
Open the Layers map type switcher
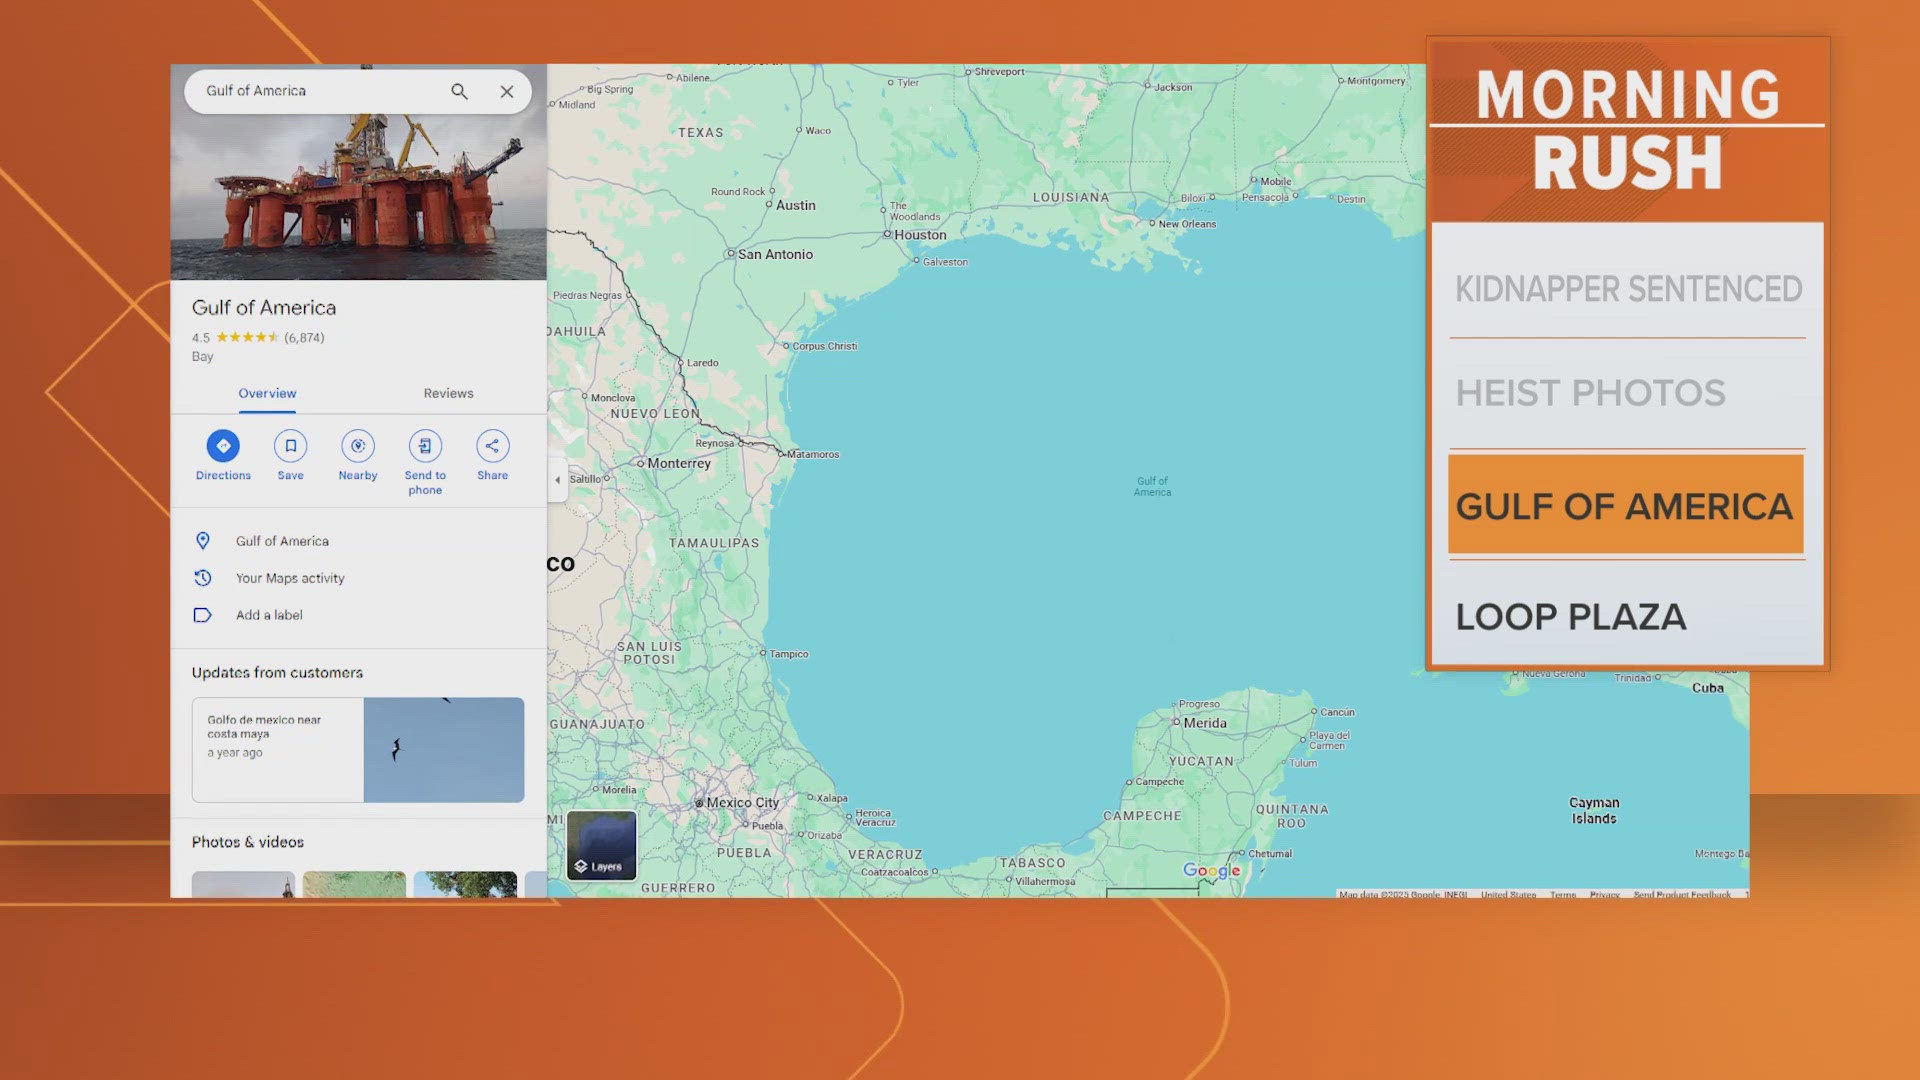602,845
